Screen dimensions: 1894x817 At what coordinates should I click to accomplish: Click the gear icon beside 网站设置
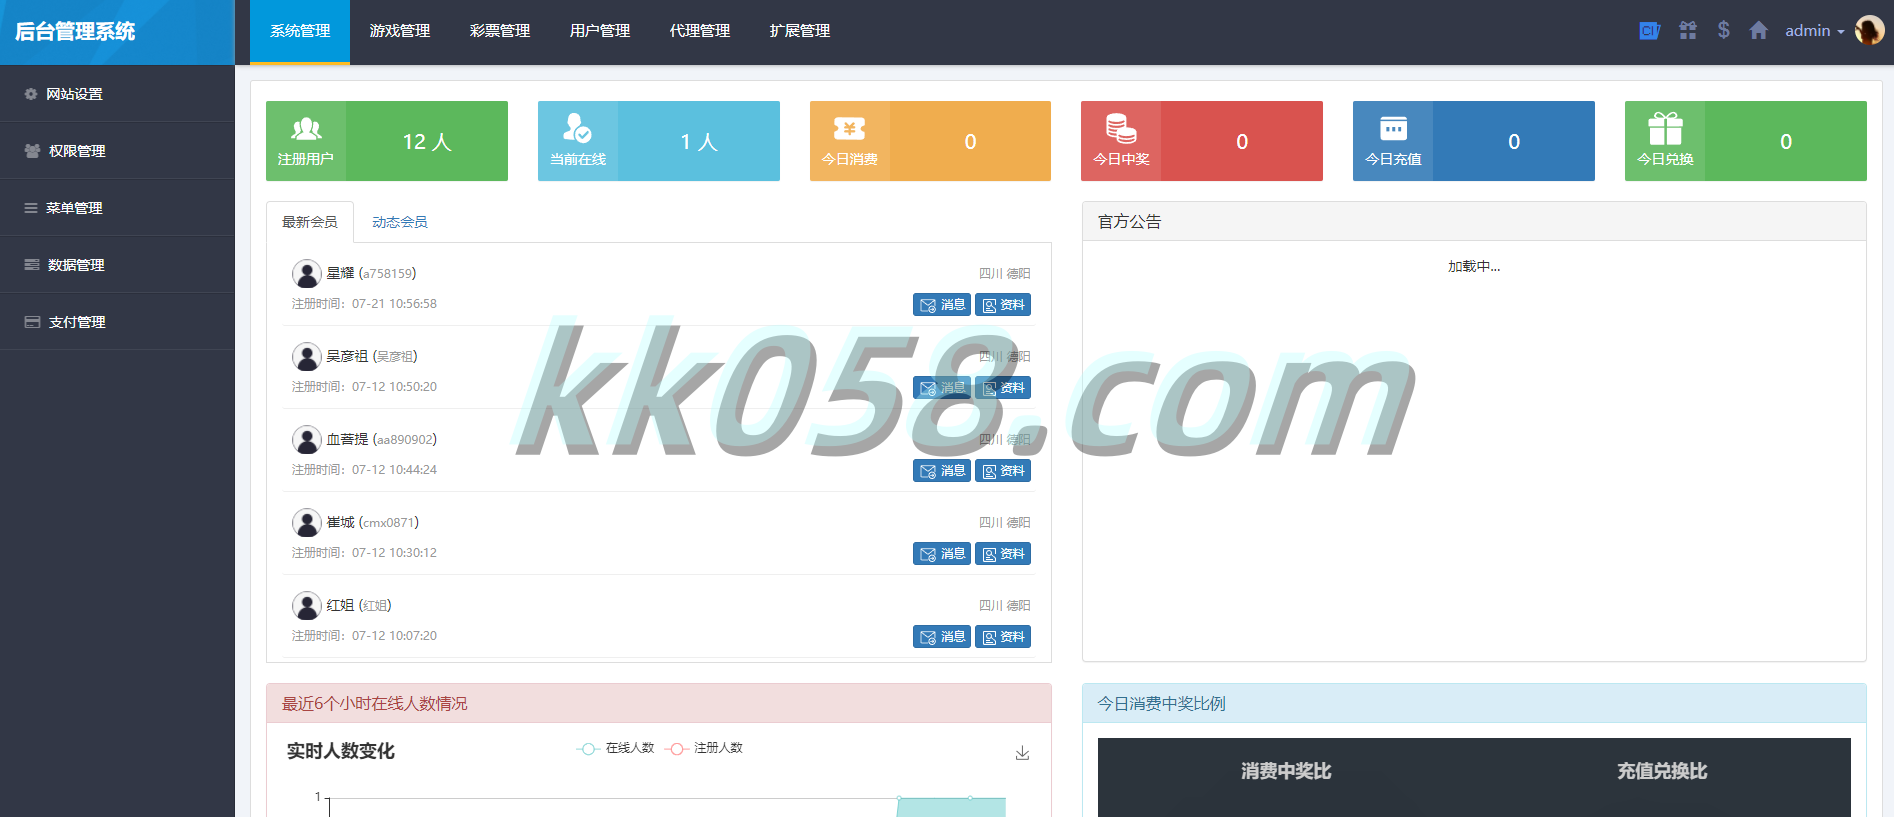(x=31, y=94)
